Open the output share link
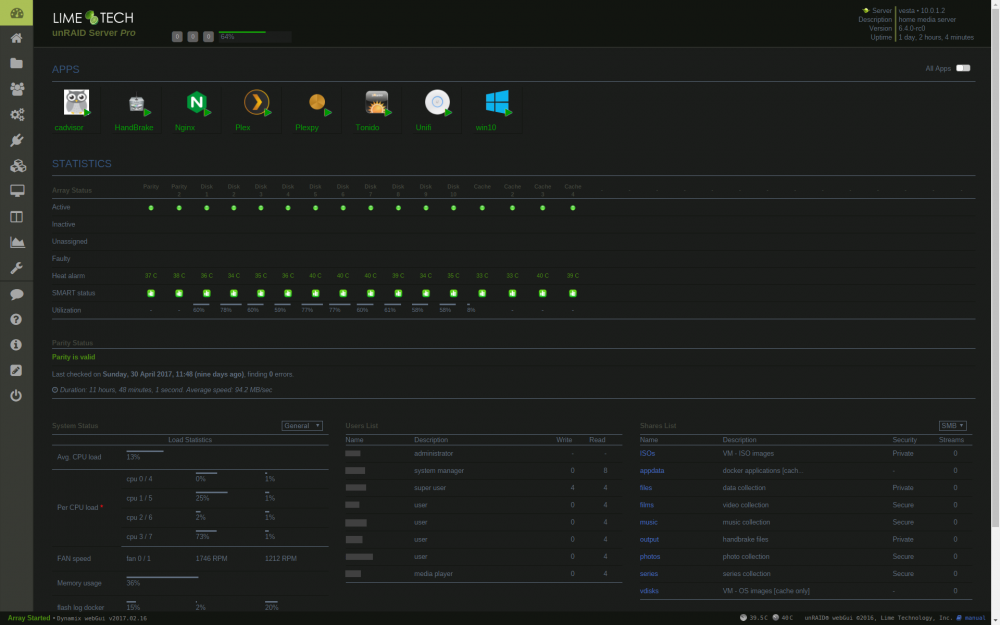Viewport: 1000px width, 625px height. [649, 540]
